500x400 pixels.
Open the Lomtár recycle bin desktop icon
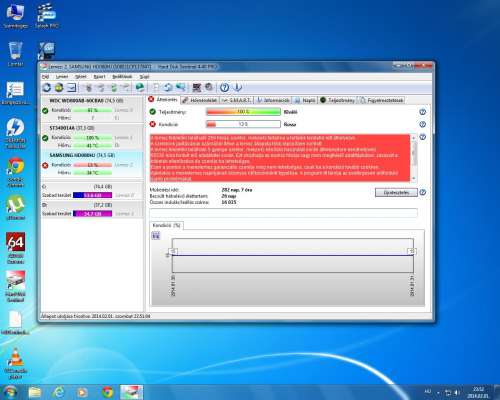pos(15,53)
